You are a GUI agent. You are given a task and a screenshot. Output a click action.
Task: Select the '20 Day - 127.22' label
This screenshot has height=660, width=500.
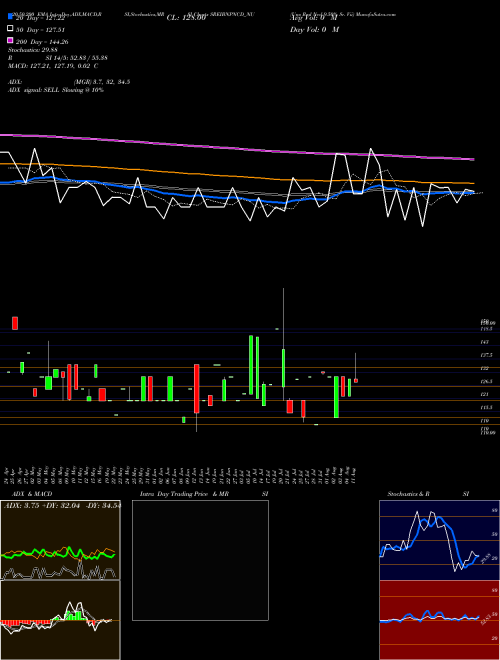[x=40, y=18]
